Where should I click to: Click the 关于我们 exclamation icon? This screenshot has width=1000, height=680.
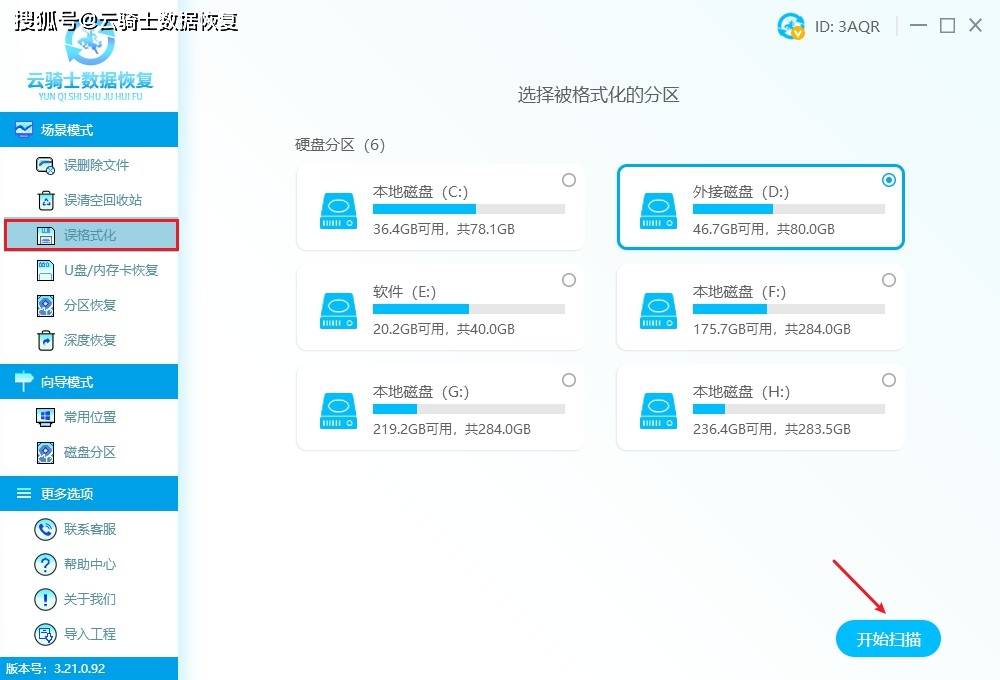45,600
